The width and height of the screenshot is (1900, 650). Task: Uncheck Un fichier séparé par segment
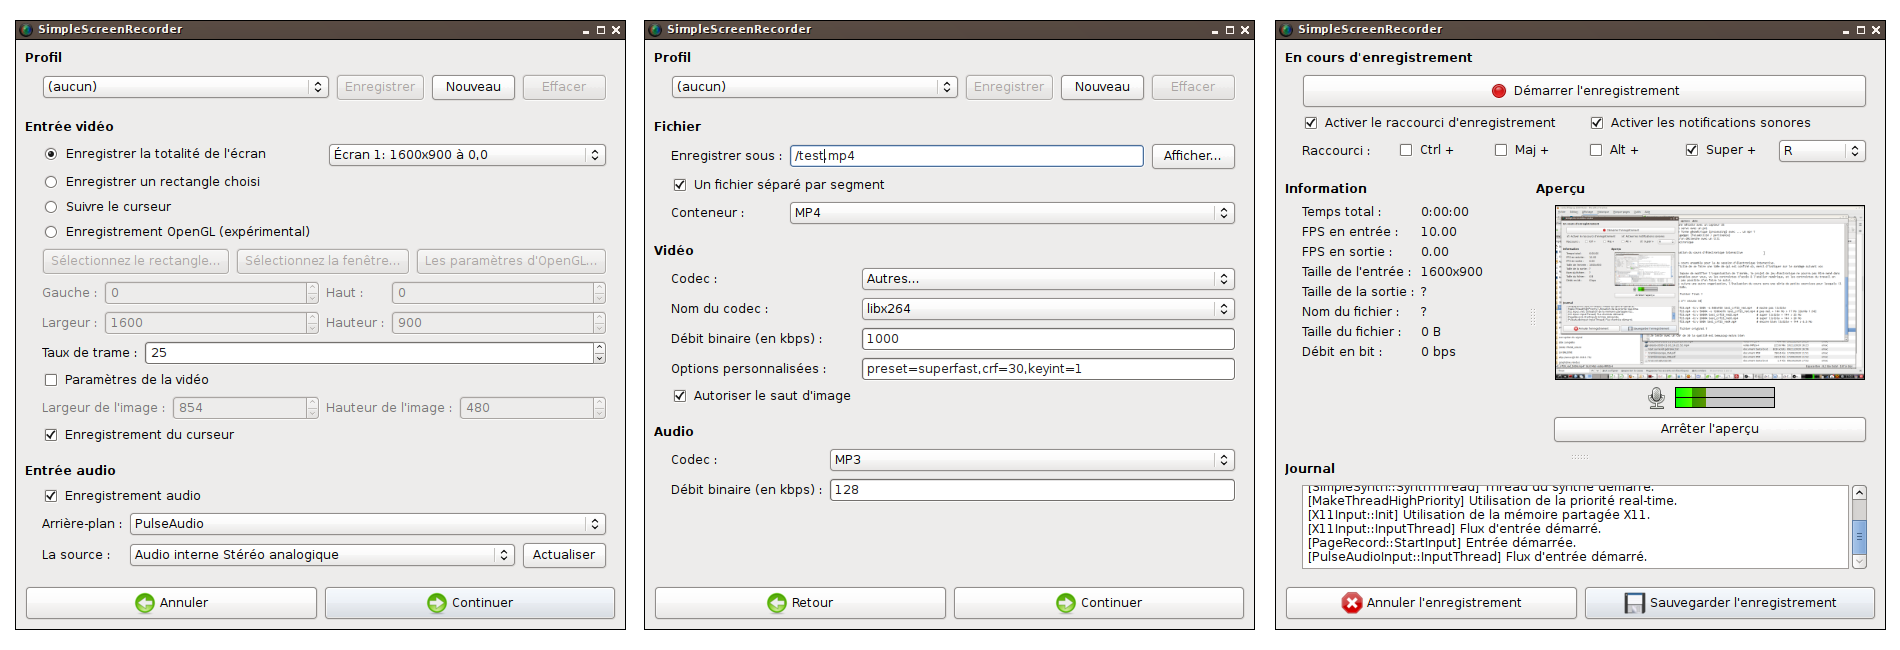pos(680,185)
